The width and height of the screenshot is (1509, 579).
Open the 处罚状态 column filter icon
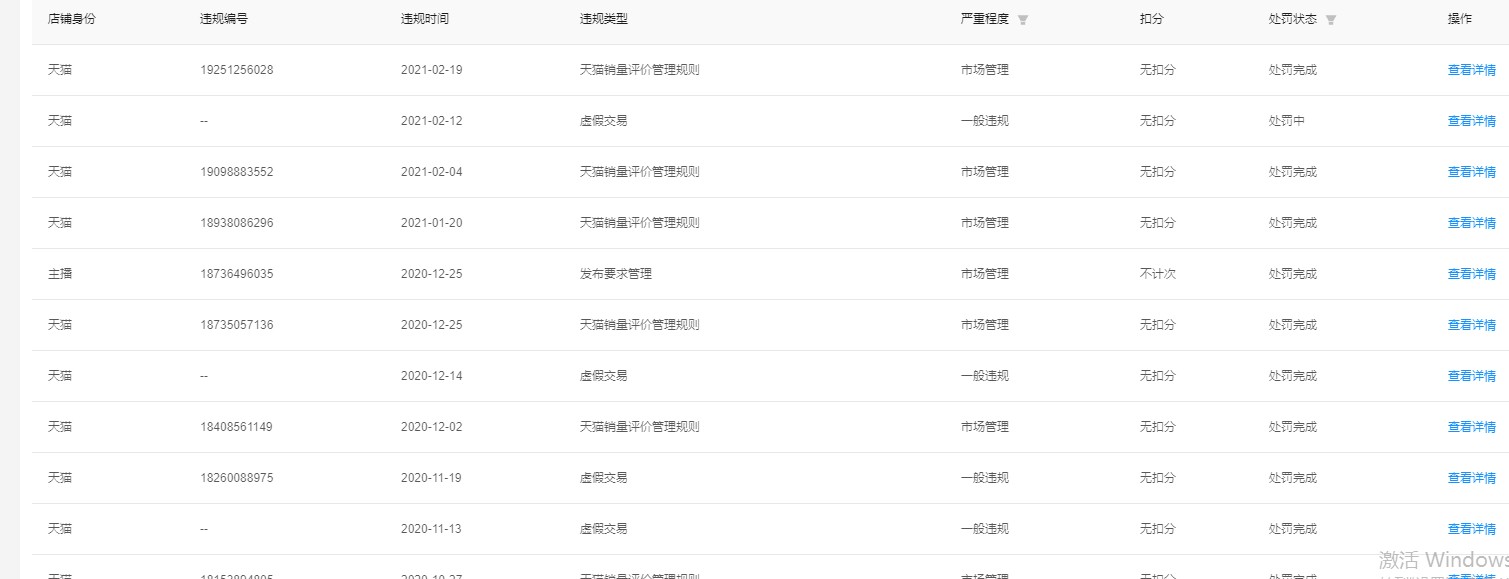tap(1331, 20)
